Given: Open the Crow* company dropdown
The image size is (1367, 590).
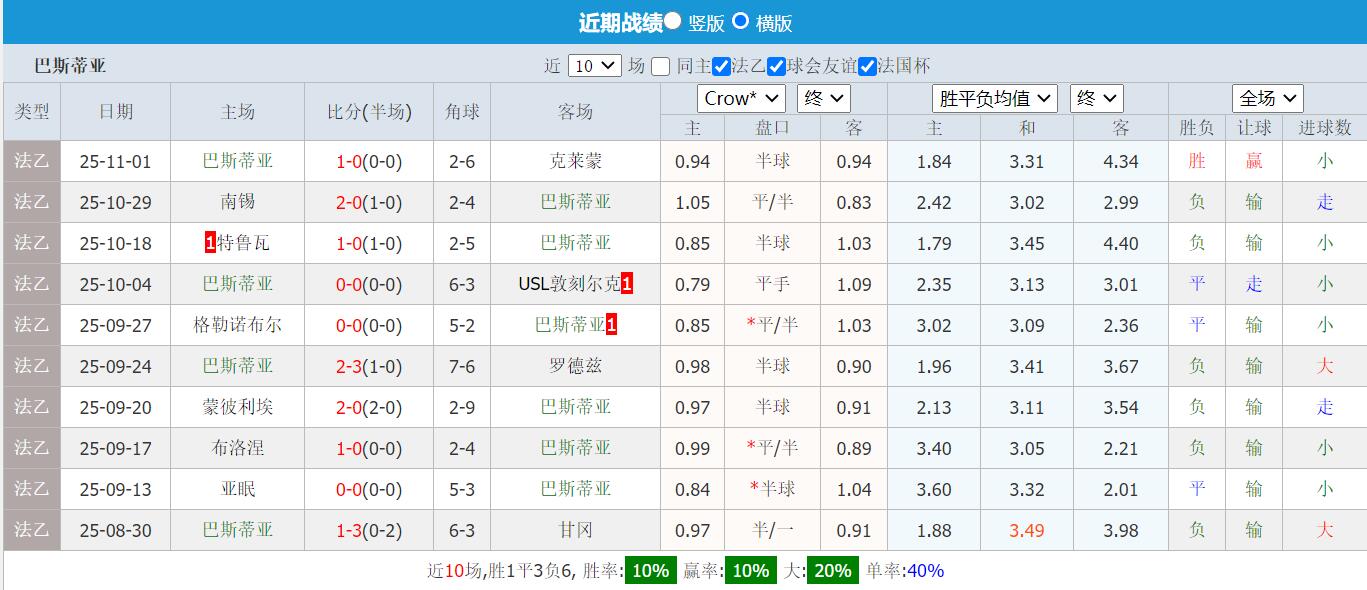Looking at the screenshot, I should [x=739, y=99].
